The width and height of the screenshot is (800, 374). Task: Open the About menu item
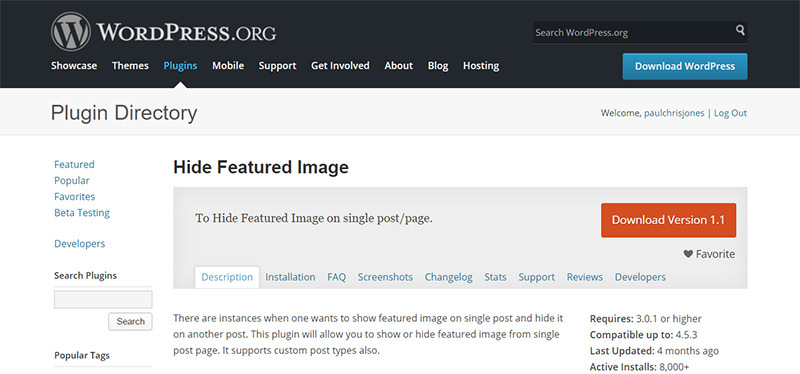point(398,66)
